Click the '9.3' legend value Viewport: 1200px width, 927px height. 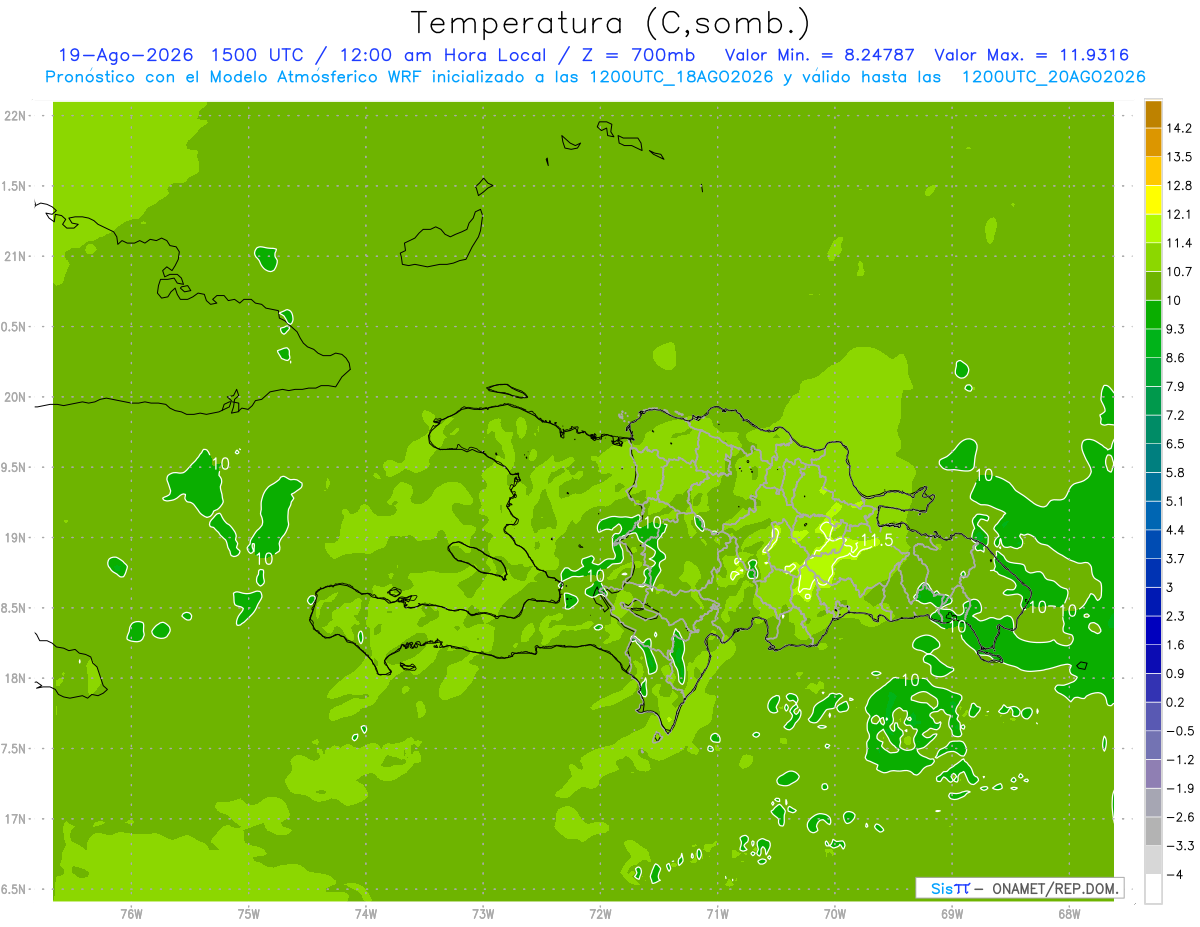pyautogui.click(x=1175, y=329)
